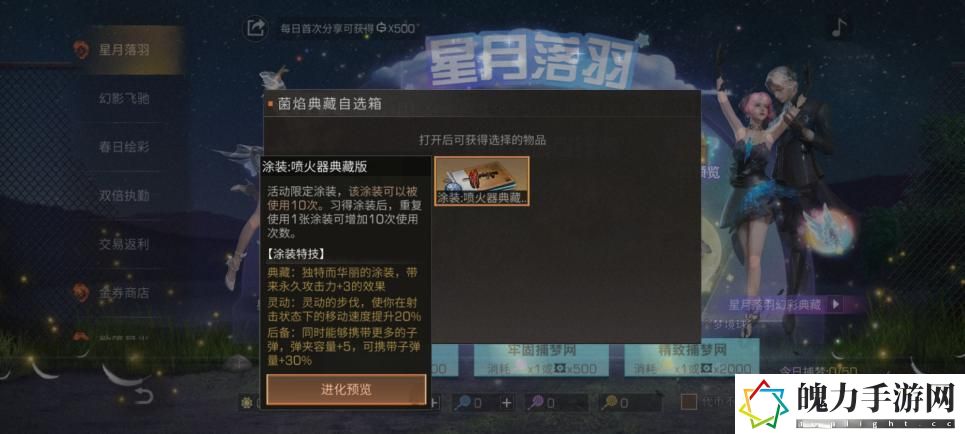Click the plus next to the blue net counter
This screenshot has height=434, width=965.
click(507, 403)
